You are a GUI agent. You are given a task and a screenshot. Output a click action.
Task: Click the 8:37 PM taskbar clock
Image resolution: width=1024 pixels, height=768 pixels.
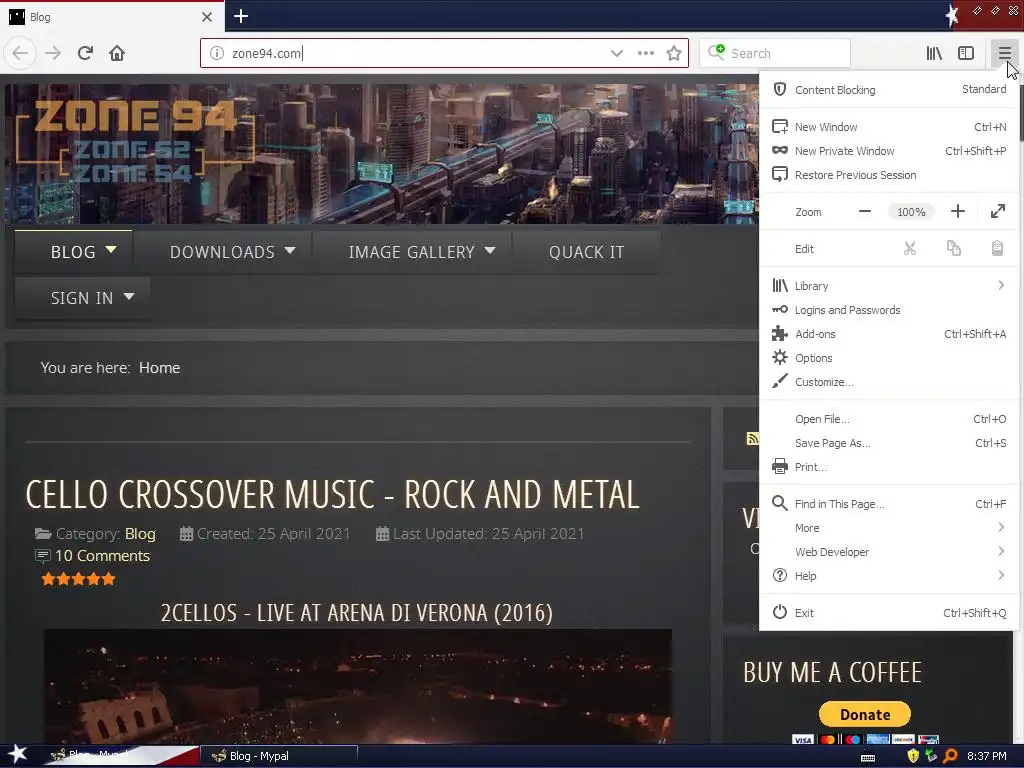click(x=987, y=756)
